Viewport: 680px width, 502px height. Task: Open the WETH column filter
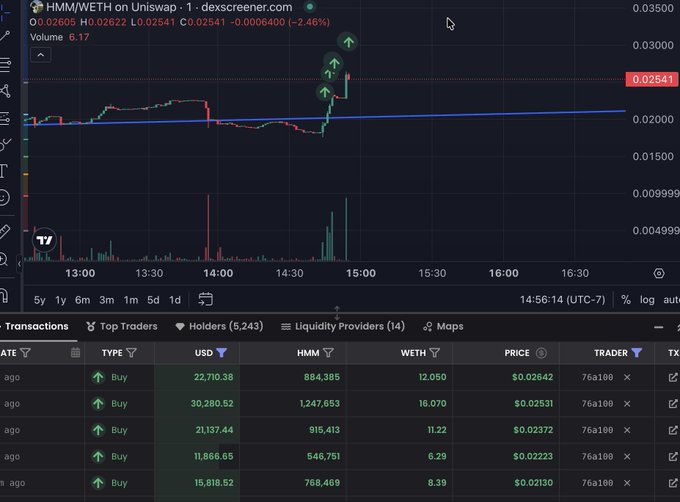coord(435,353)
